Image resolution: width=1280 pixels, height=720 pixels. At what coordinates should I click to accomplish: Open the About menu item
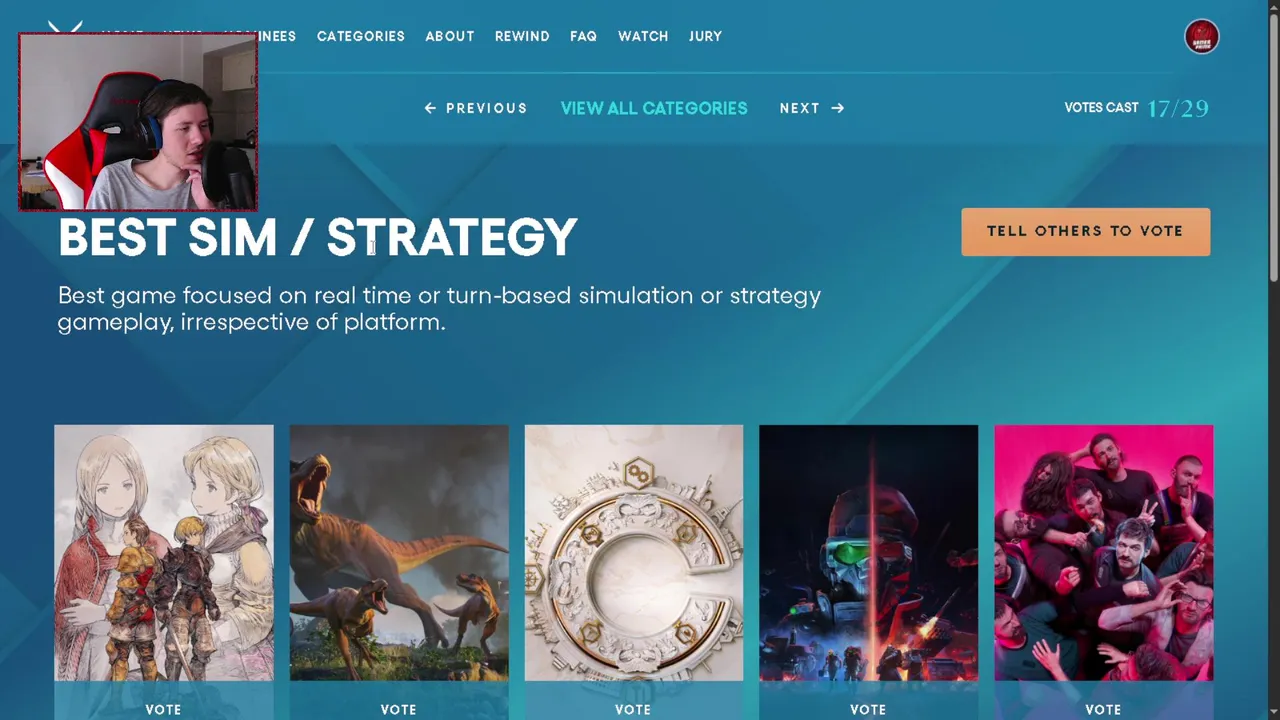pos(450,36)
